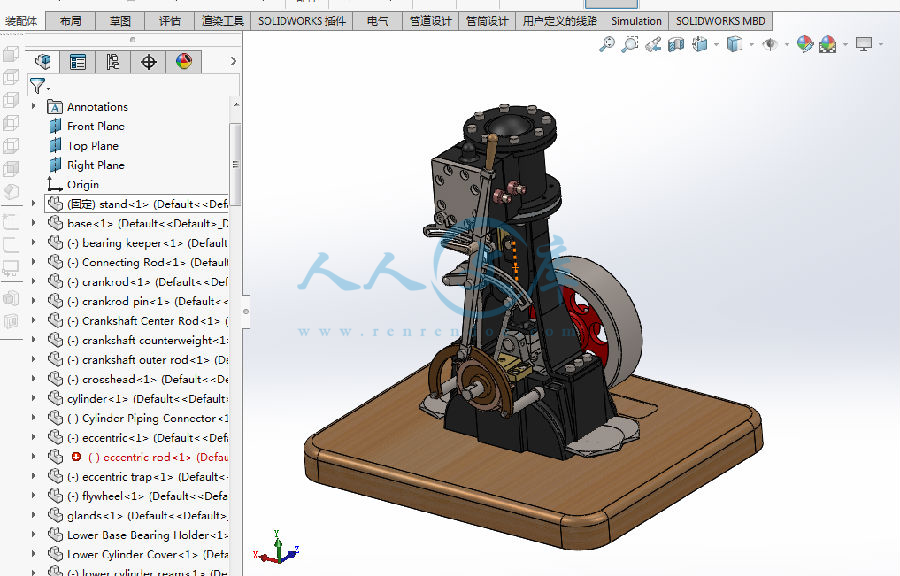
Task: Open the DimXpertManager crosshair tab
Action: coord(149,61)
